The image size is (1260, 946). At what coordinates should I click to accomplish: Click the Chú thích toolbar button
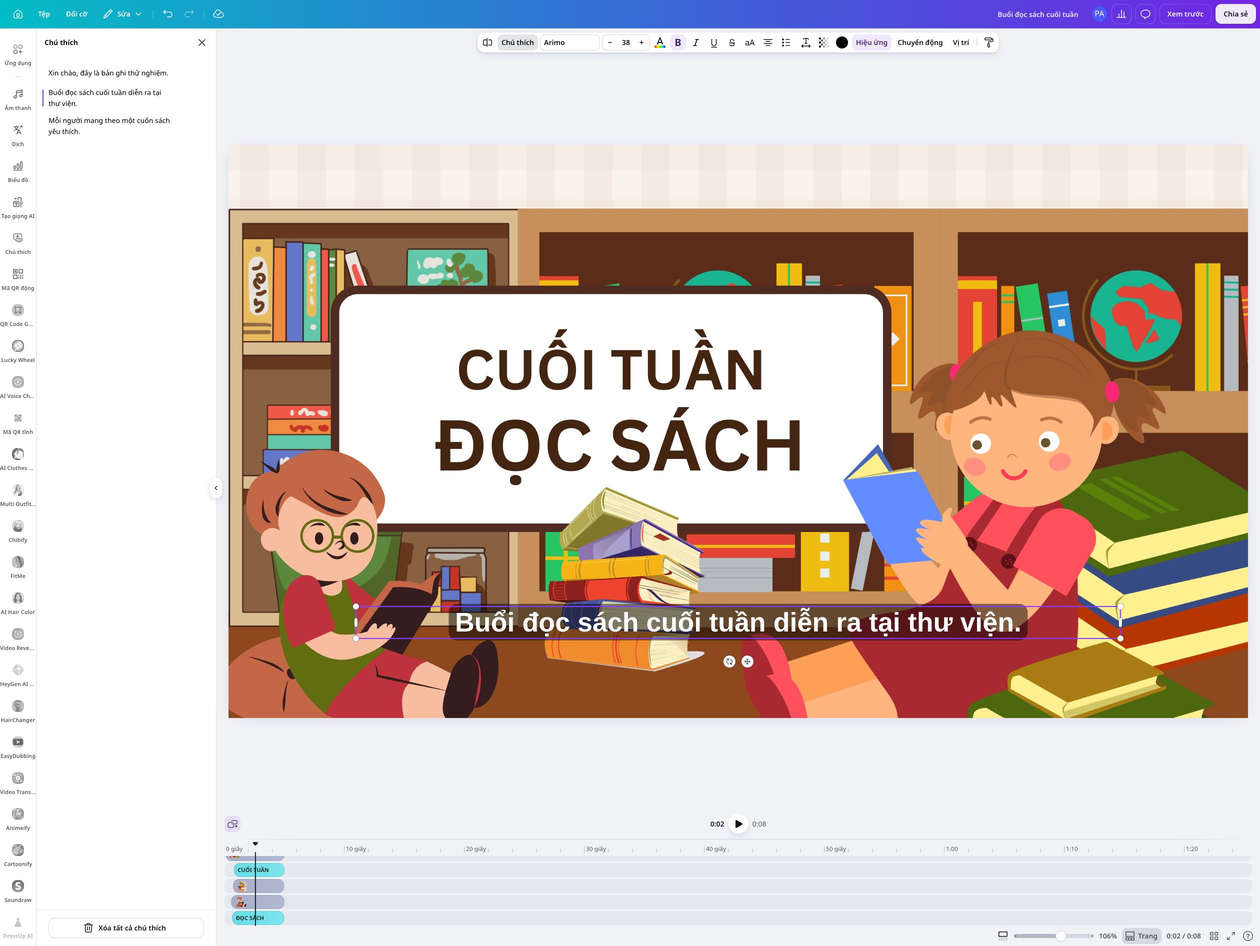point(517,43)
